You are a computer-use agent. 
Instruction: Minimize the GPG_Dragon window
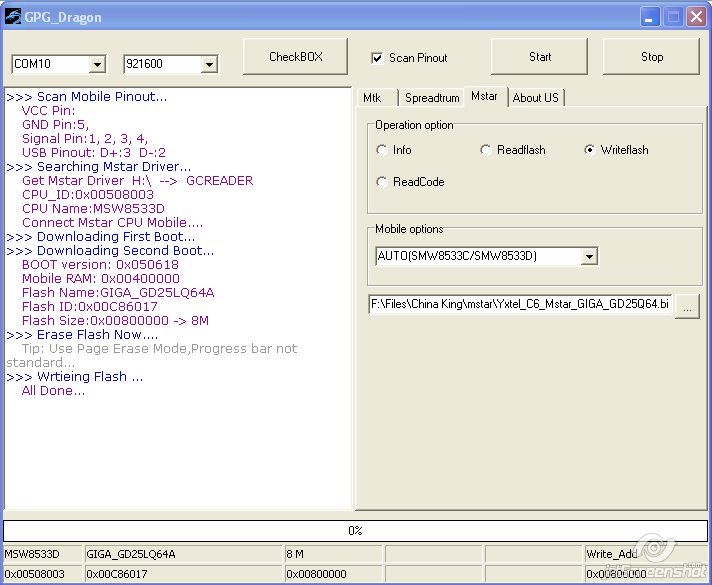(650, 17)
